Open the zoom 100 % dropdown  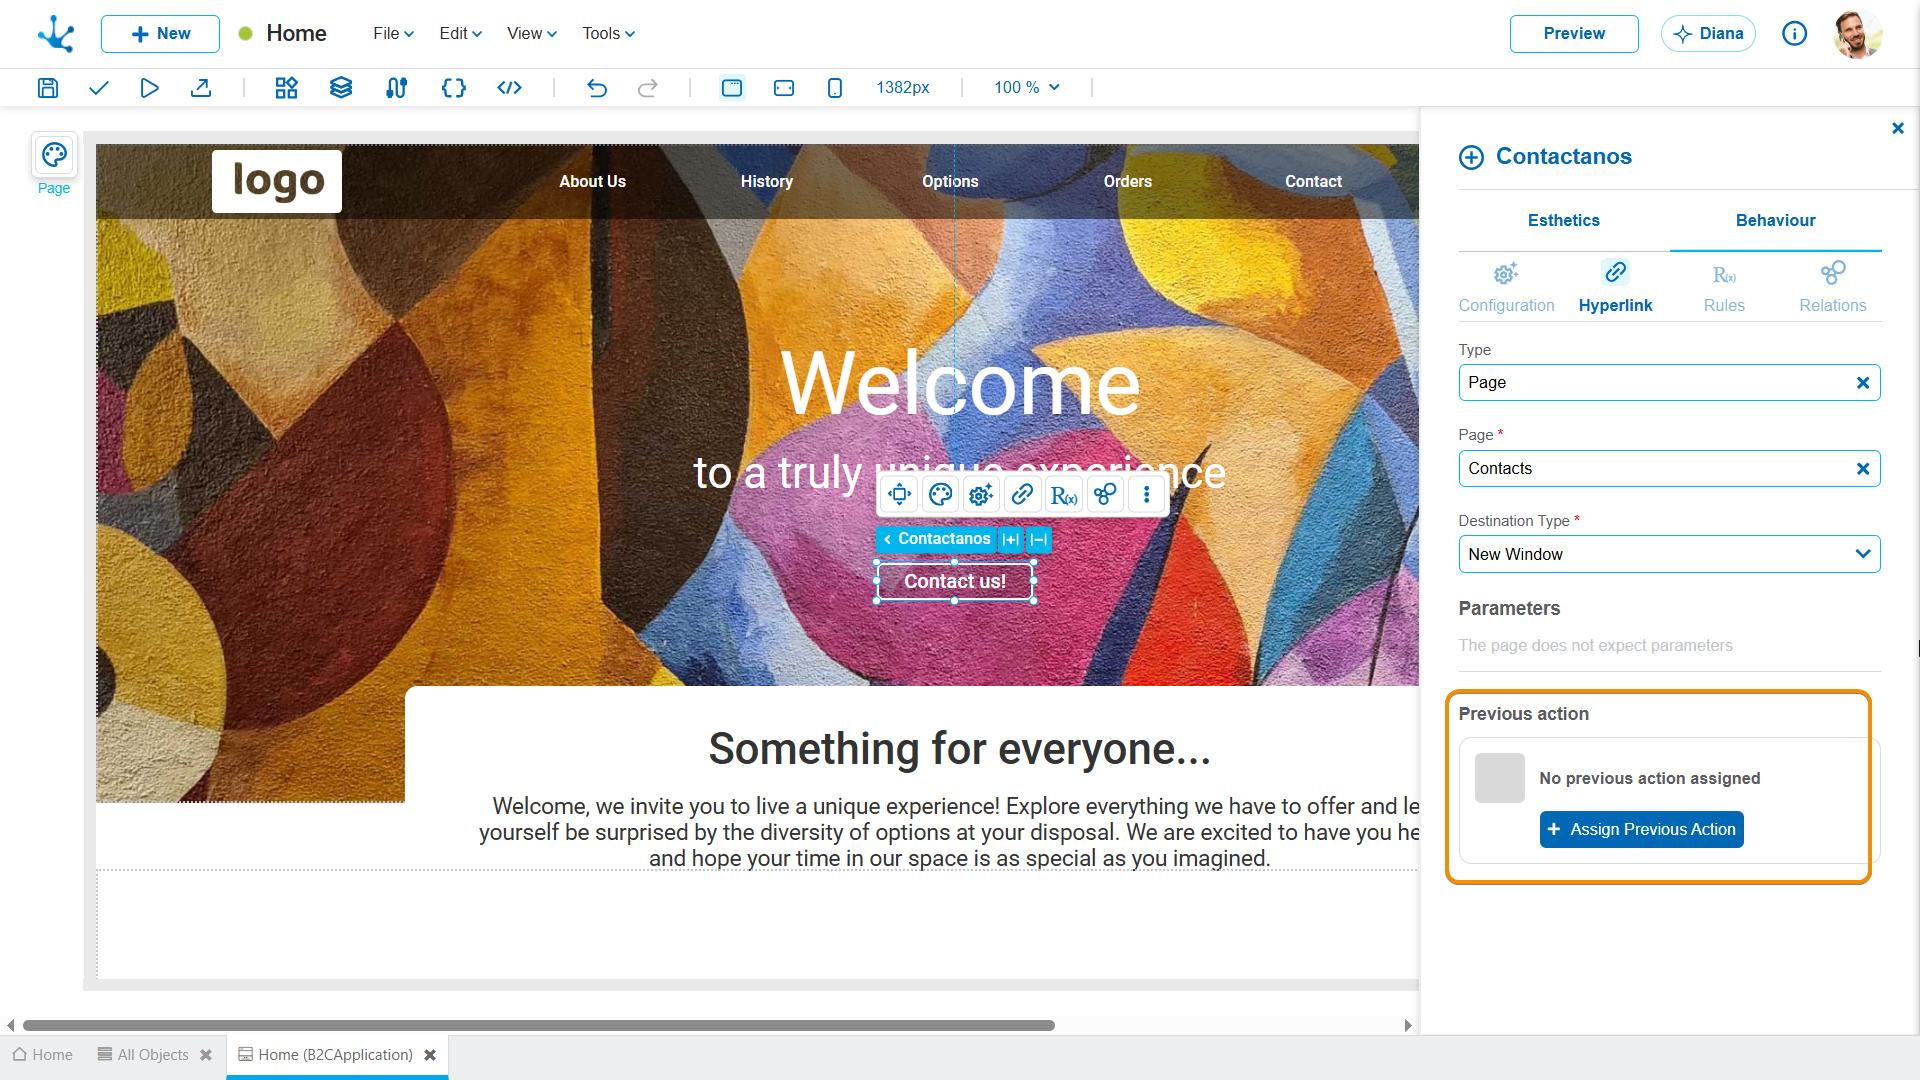pyautogui.click(x=1027, y=88)
